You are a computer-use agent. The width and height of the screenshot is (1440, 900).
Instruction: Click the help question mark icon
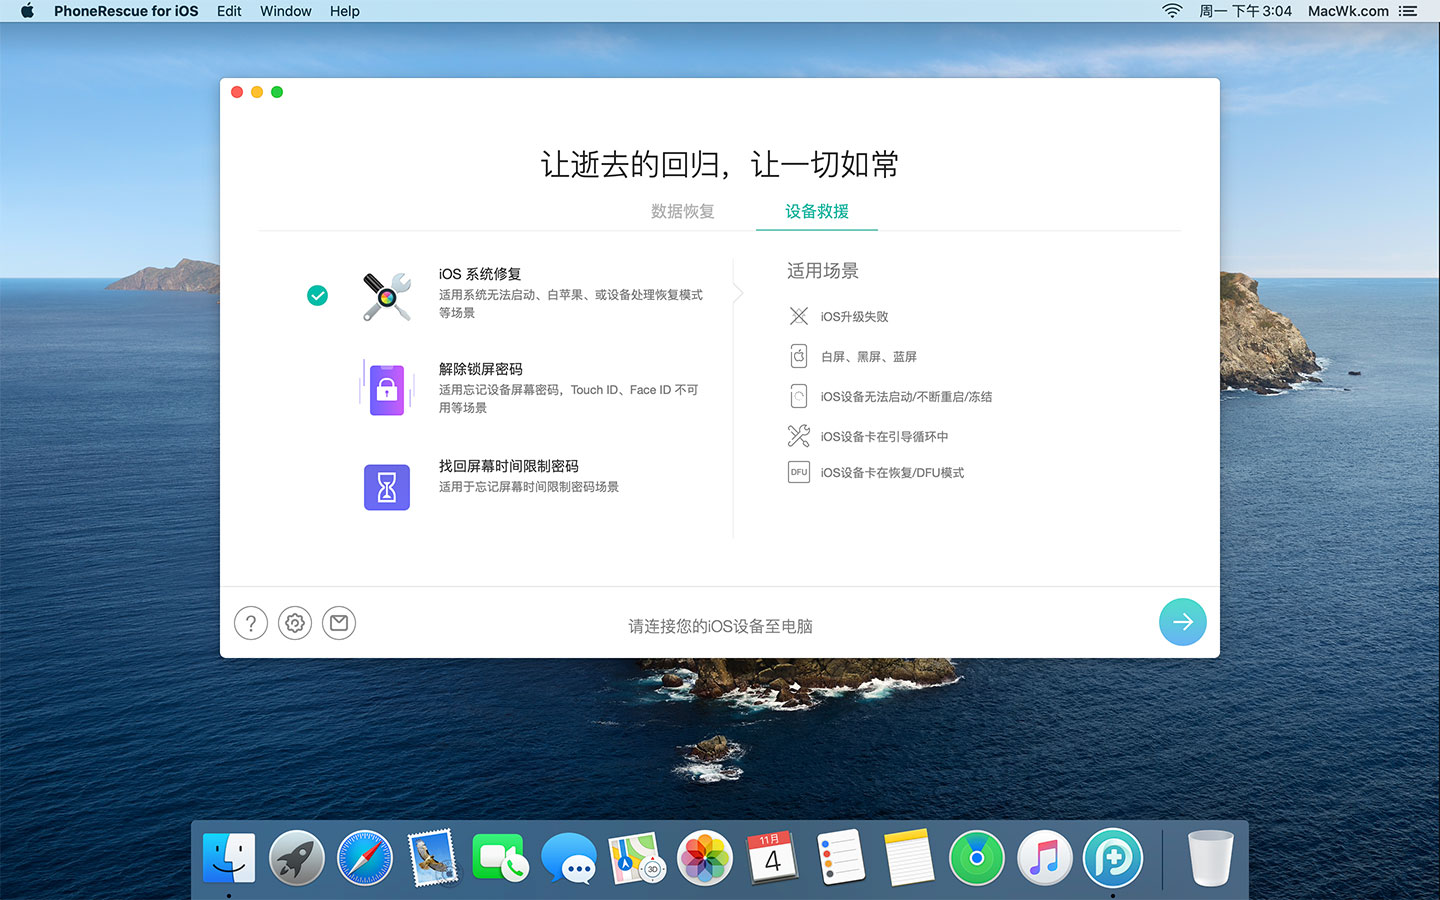[250, 622]
